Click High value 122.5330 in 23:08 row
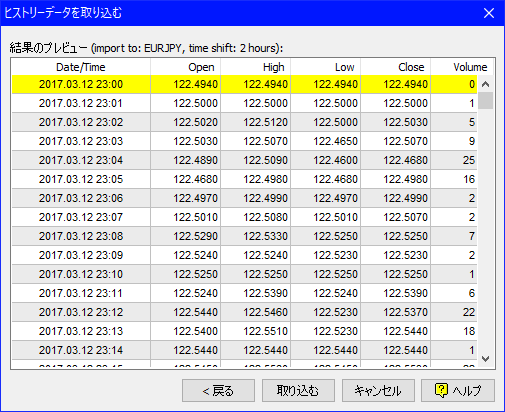This screenshot has height=412, width=505. [x=265, y=236]
